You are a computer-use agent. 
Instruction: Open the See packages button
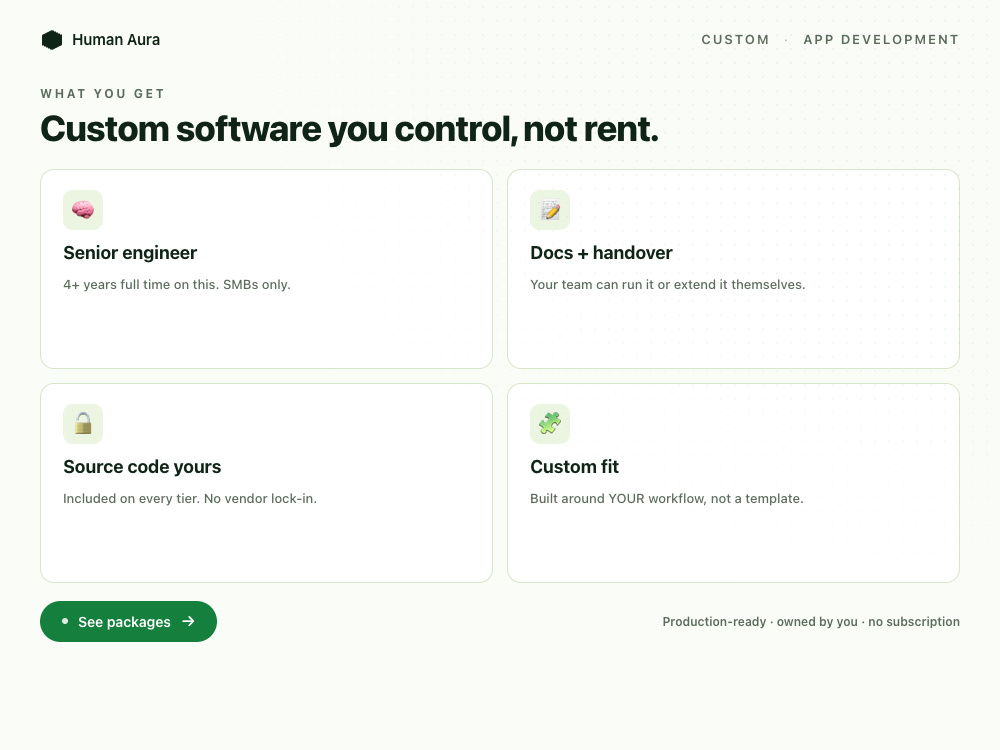tap(128, 622)
